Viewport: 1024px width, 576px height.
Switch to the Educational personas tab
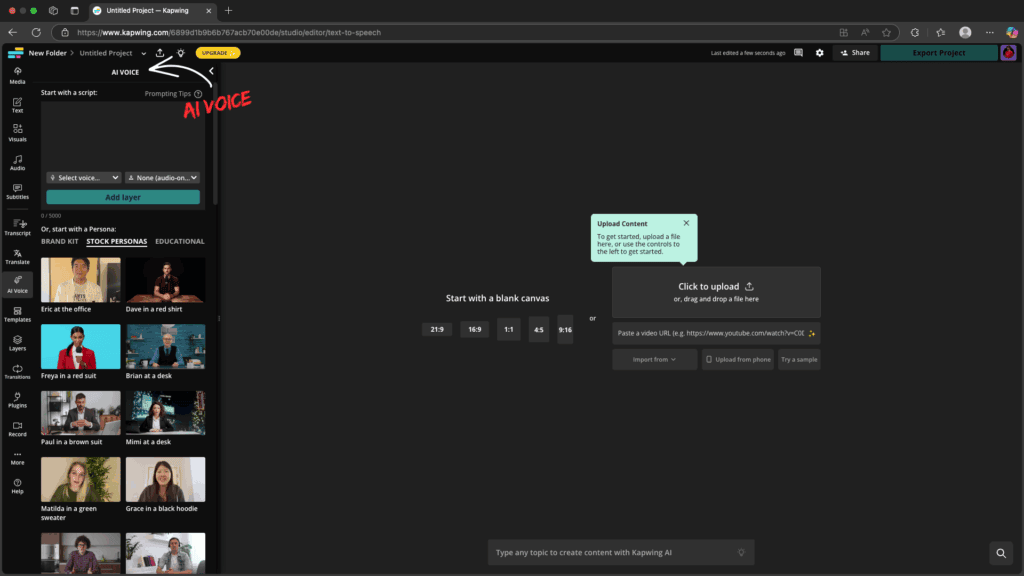point(180,241)
